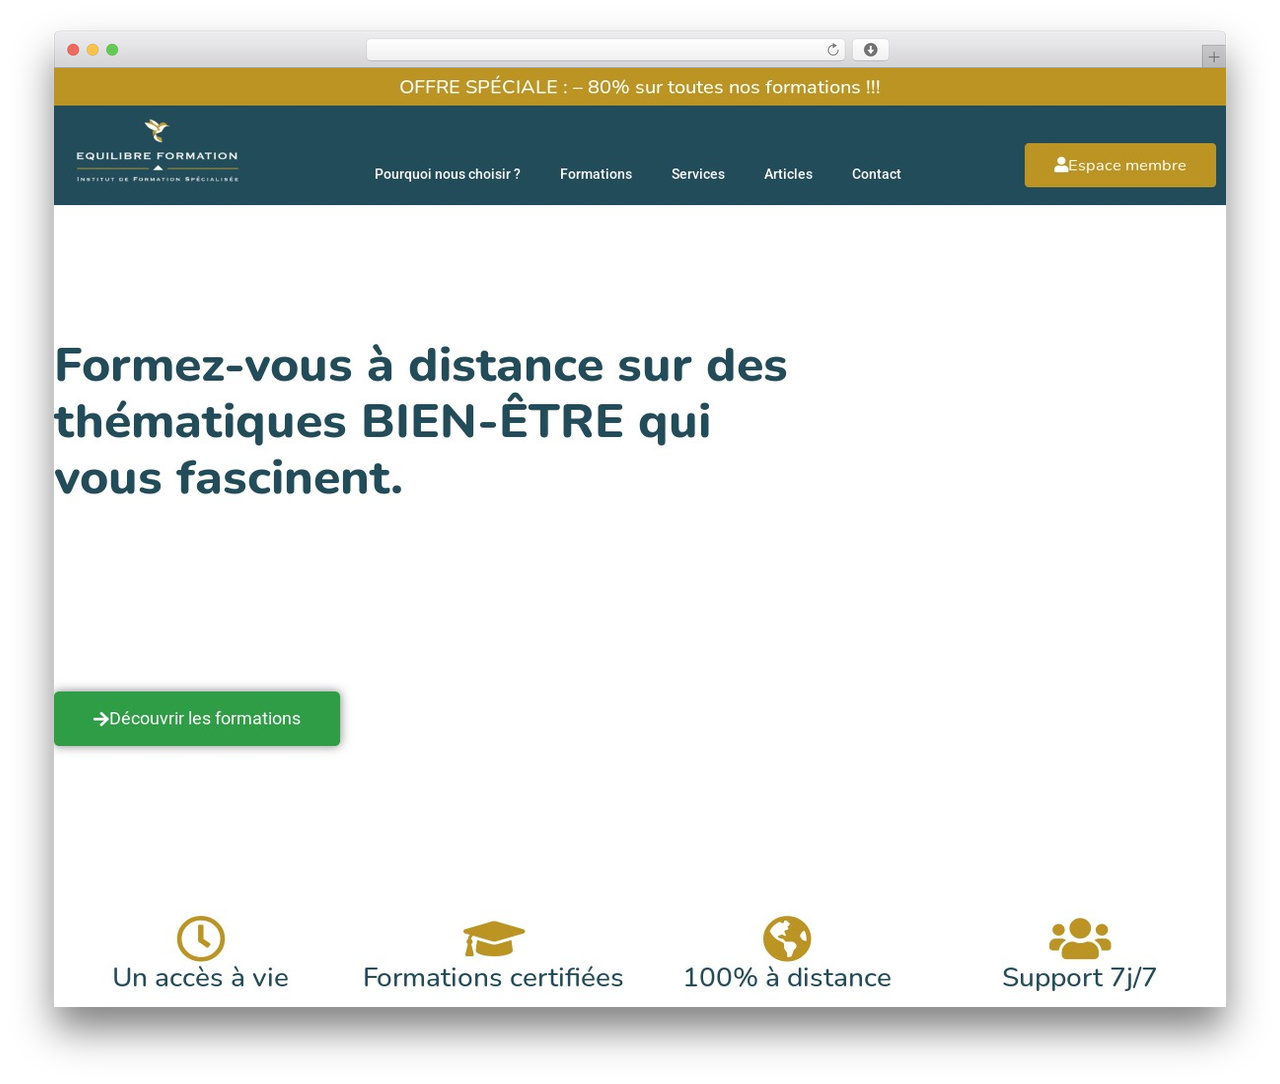Click the Un accès à vie text
Screen dimensions: 1280x1084
(x=201, y=977)
